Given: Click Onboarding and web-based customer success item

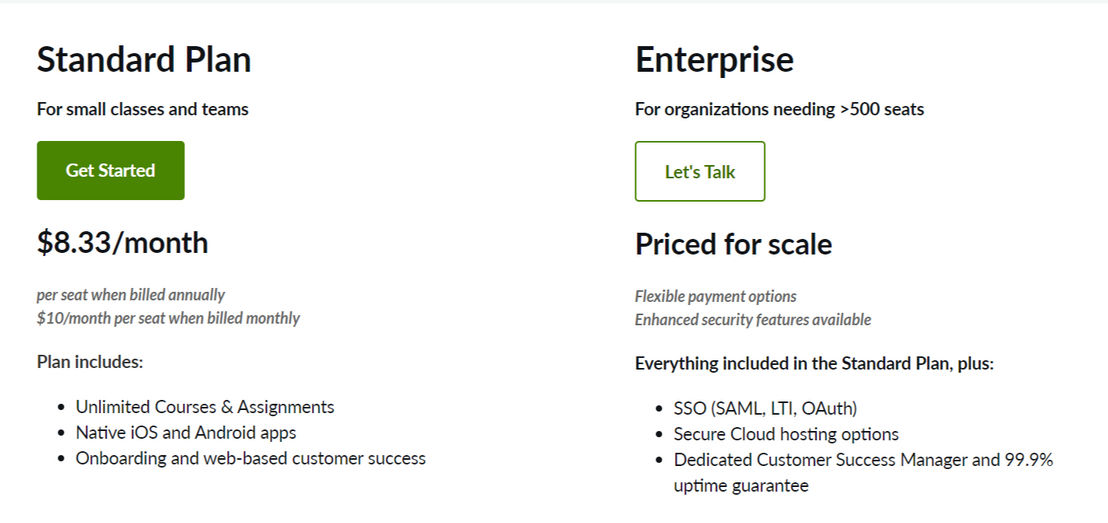Looking at the screenshot, I should [x=251, y=458].
